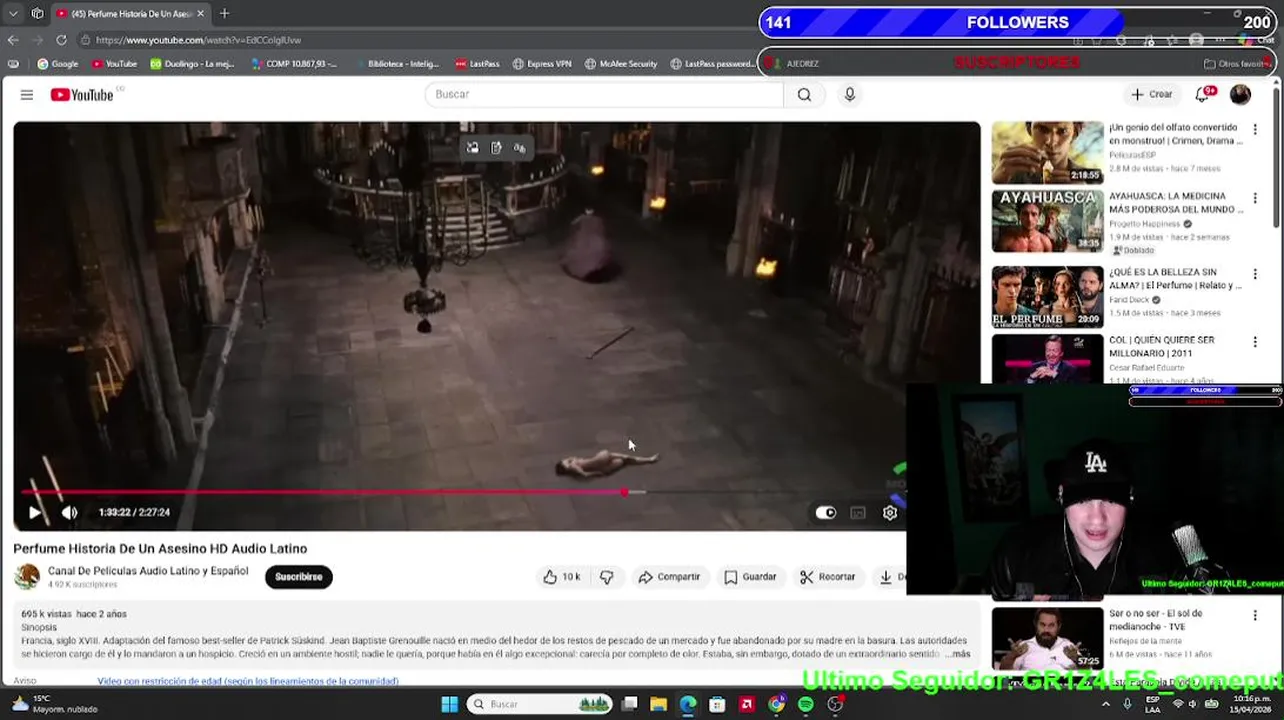Open video settings gear
Screen dimensions: 1284x720
[x=890, y=513]
